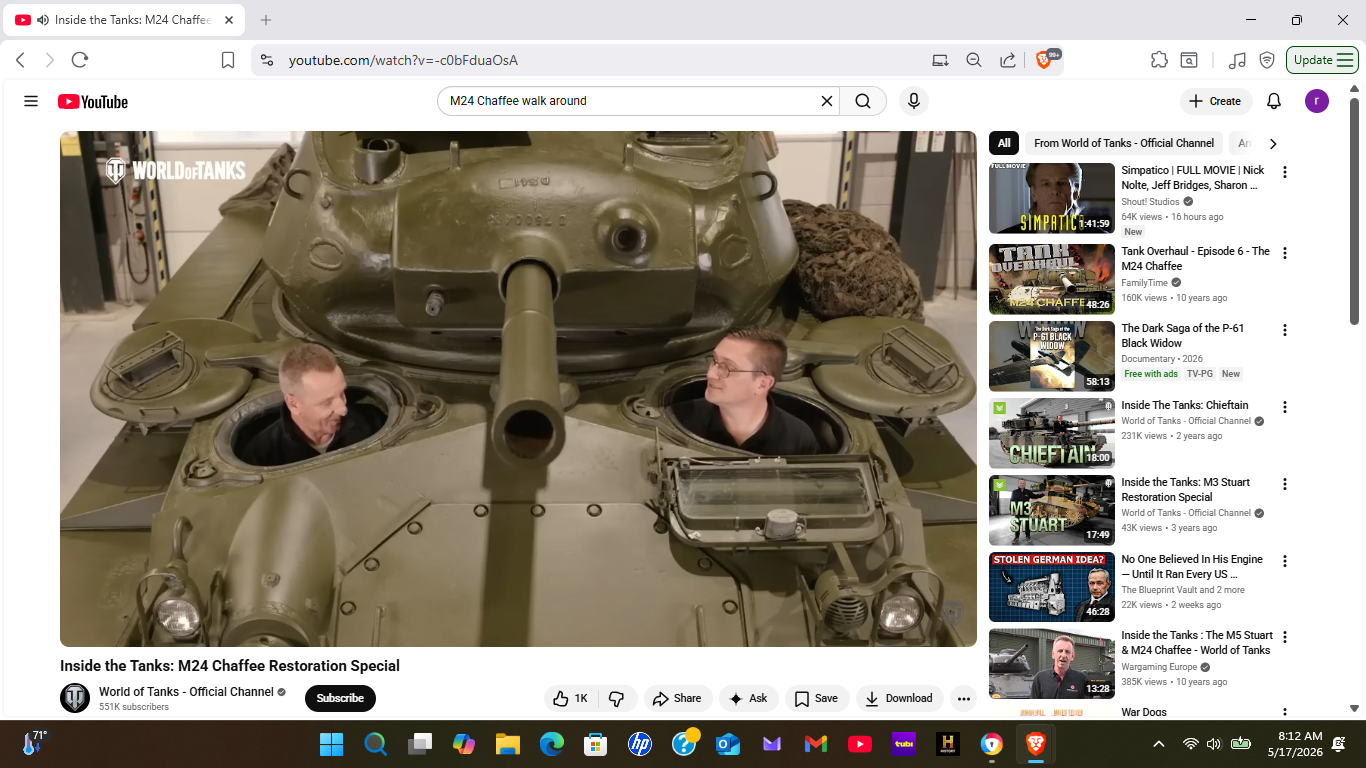The height and width of the screenshot is (768, 1366).
Task: Click the browser address bar URL
Action: (x=403, y=60)
